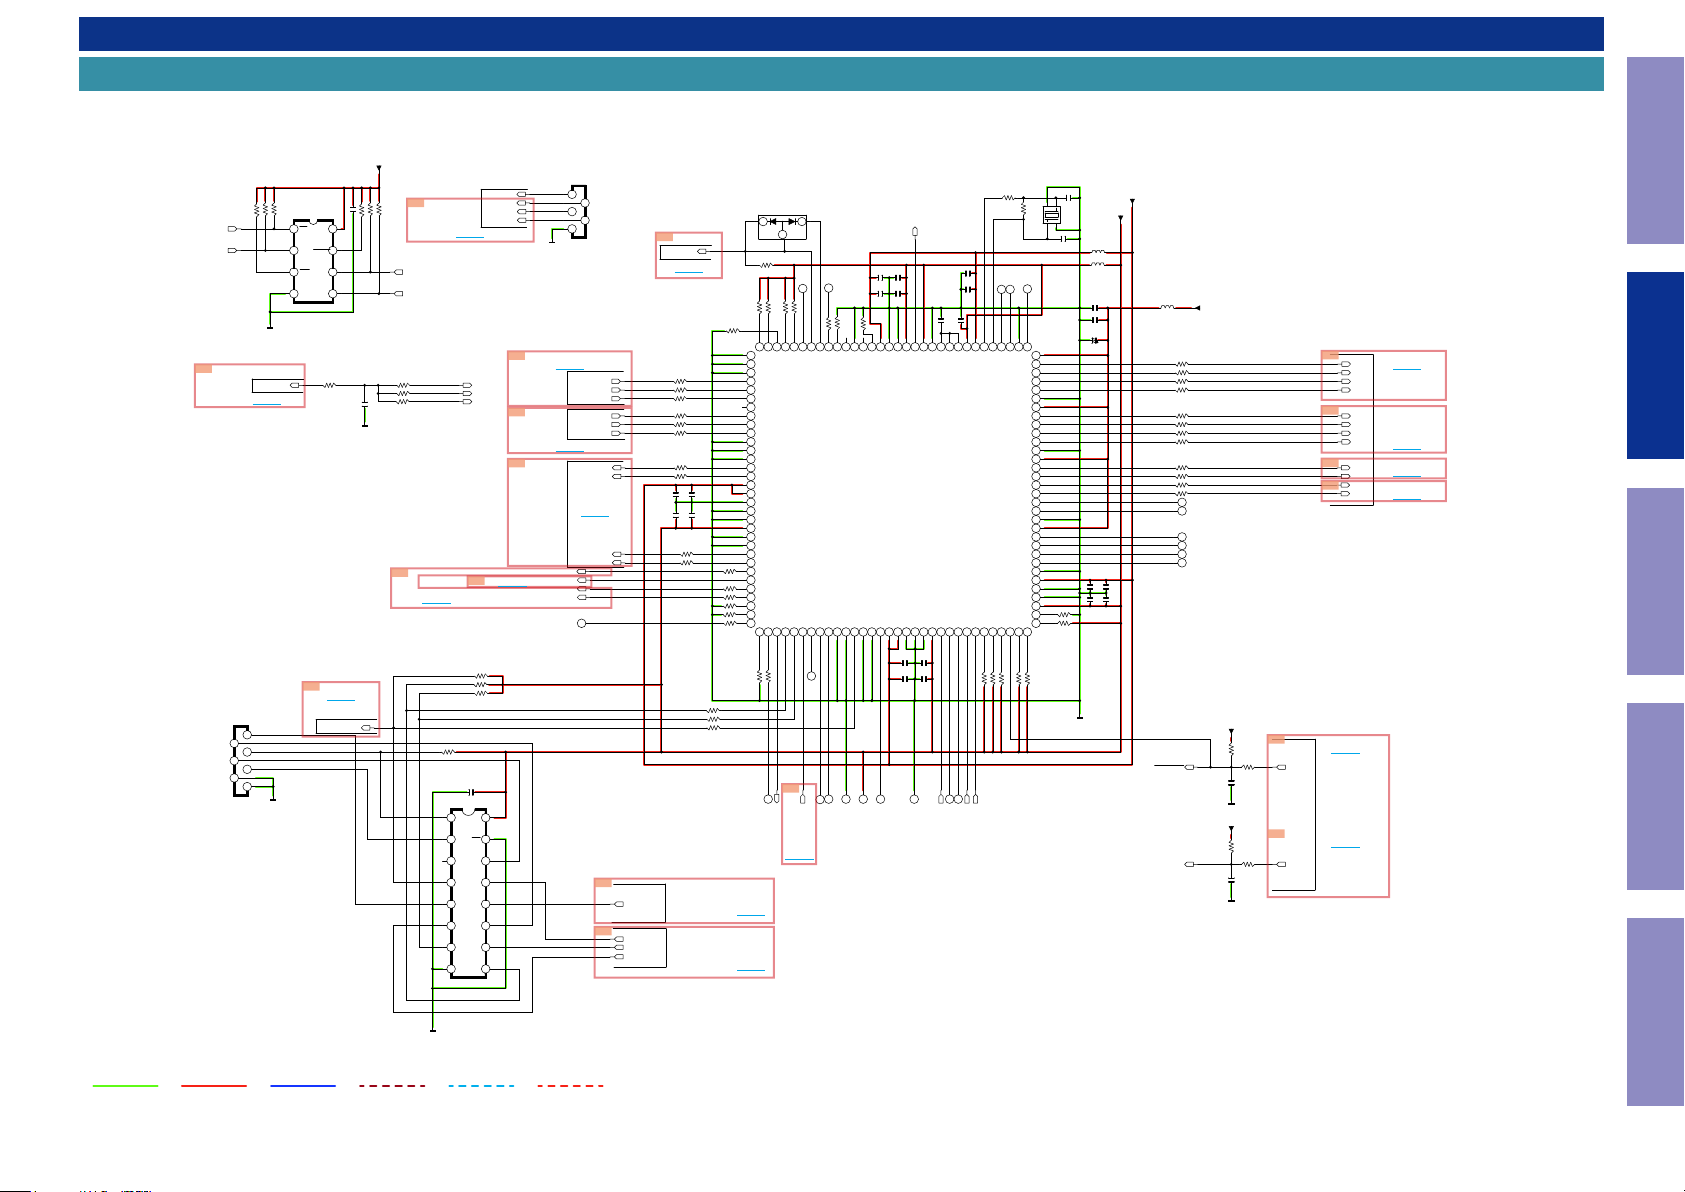Click the large square microcontroller chip in the center
This screenshot has height=1192, width=1685.
[x=893, y=489]
